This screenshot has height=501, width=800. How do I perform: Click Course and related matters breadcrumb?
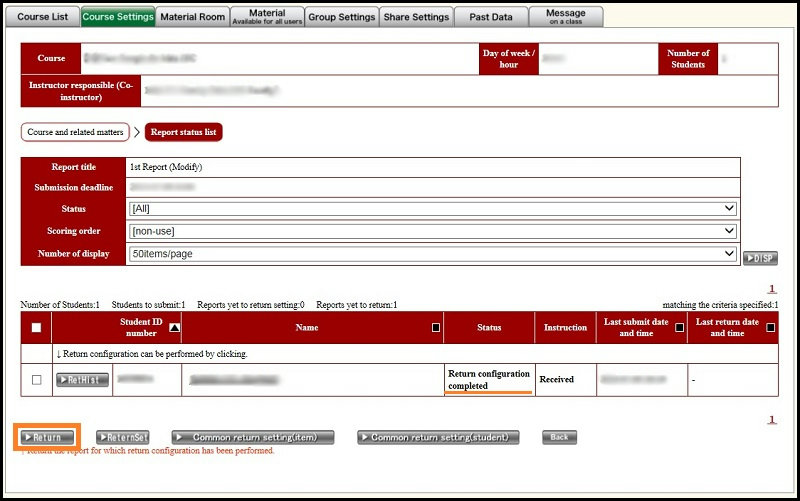click(76, 131)
